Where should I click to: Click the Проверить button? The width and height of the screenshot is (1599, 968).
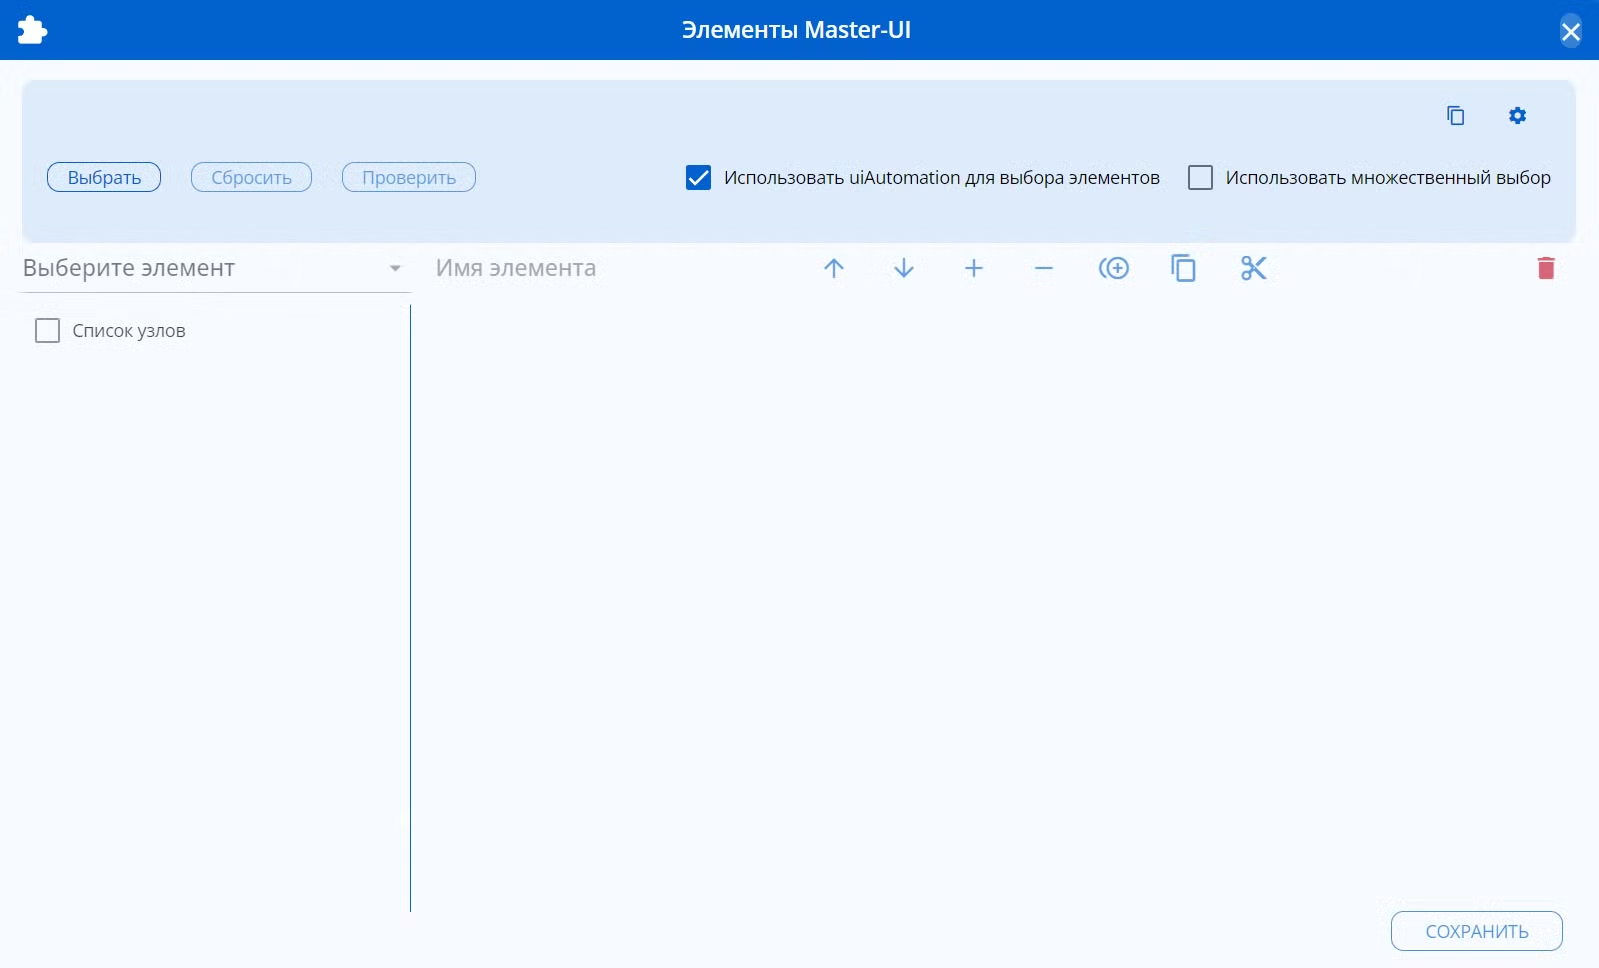pos(409,178)
